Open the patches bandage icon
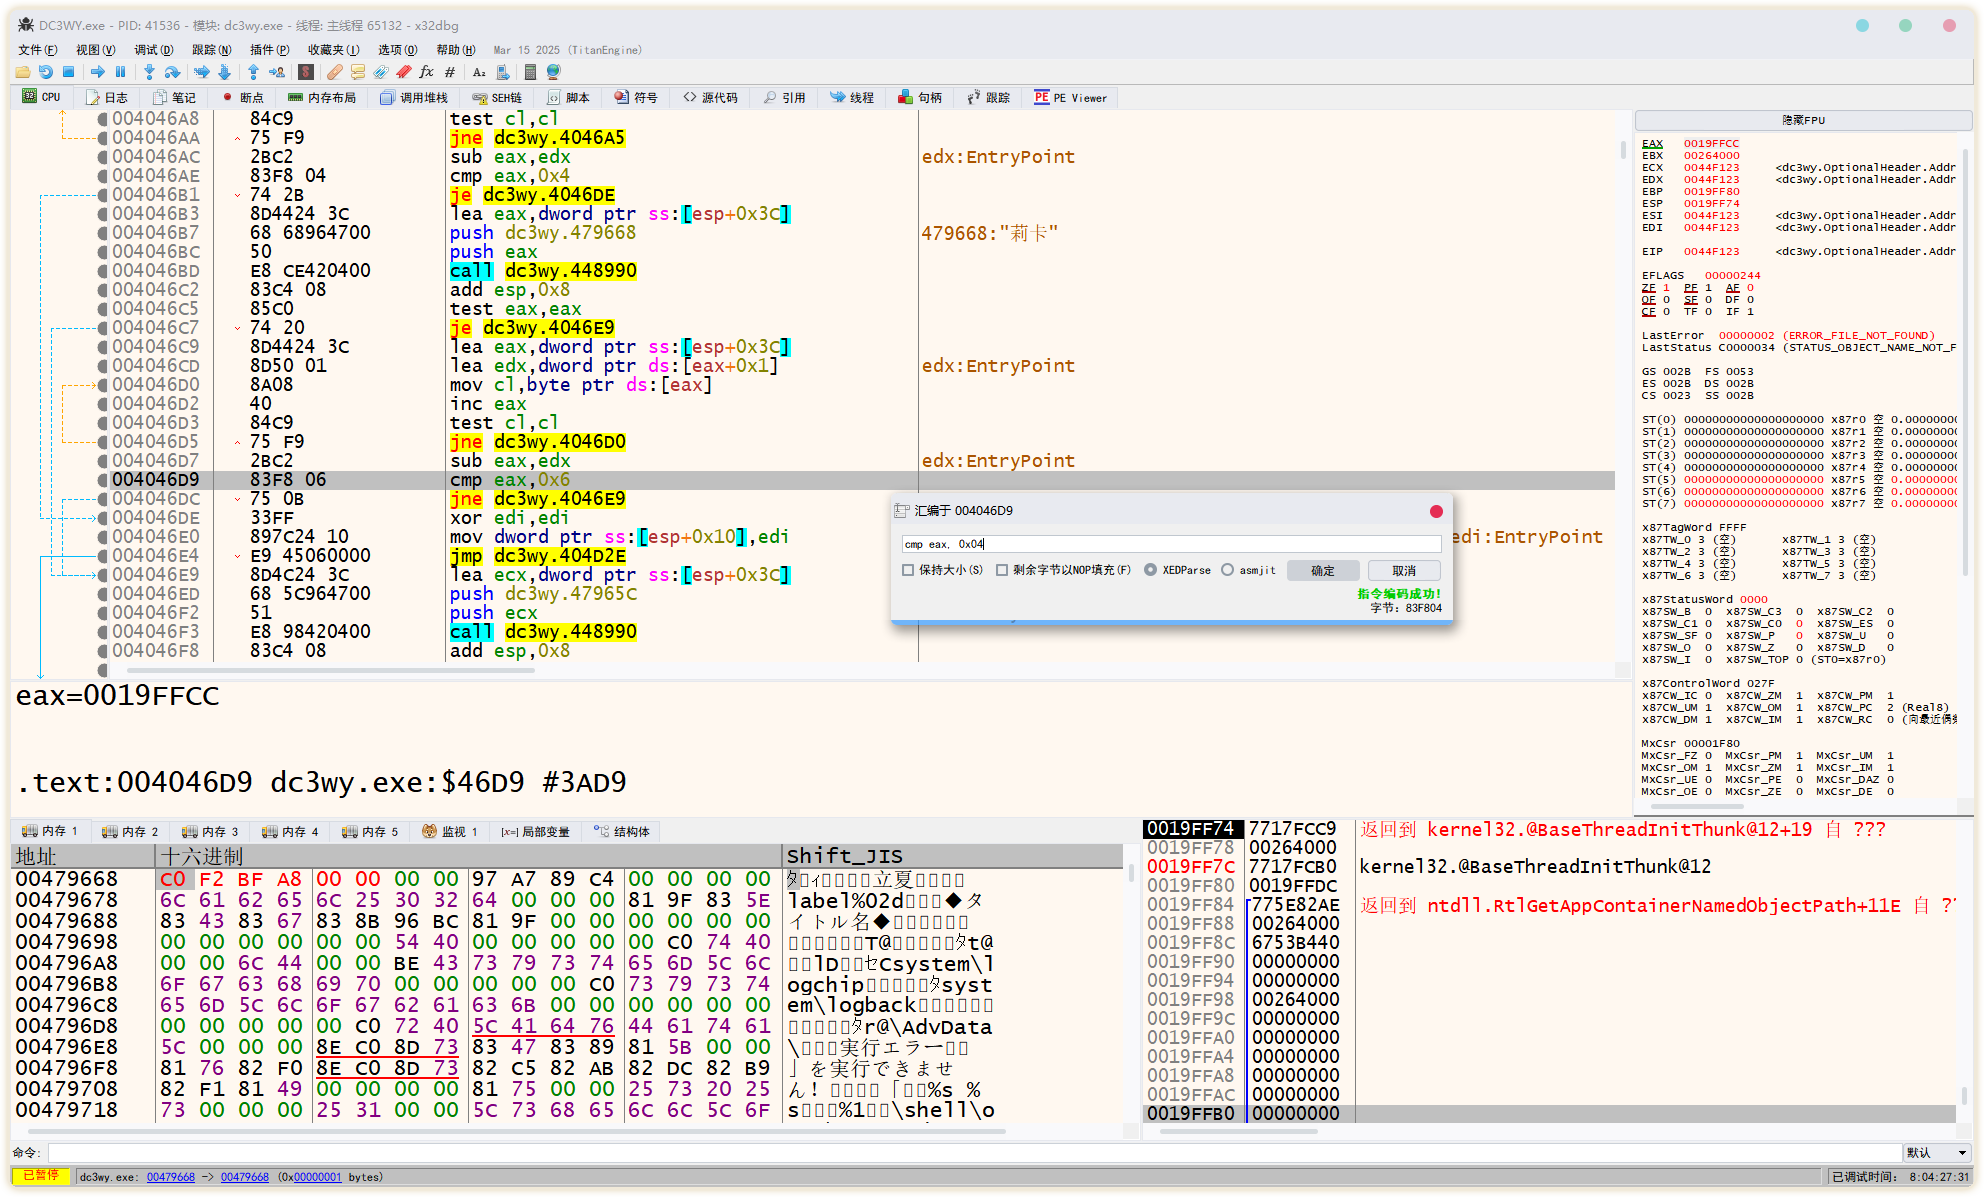 [335, 72]
